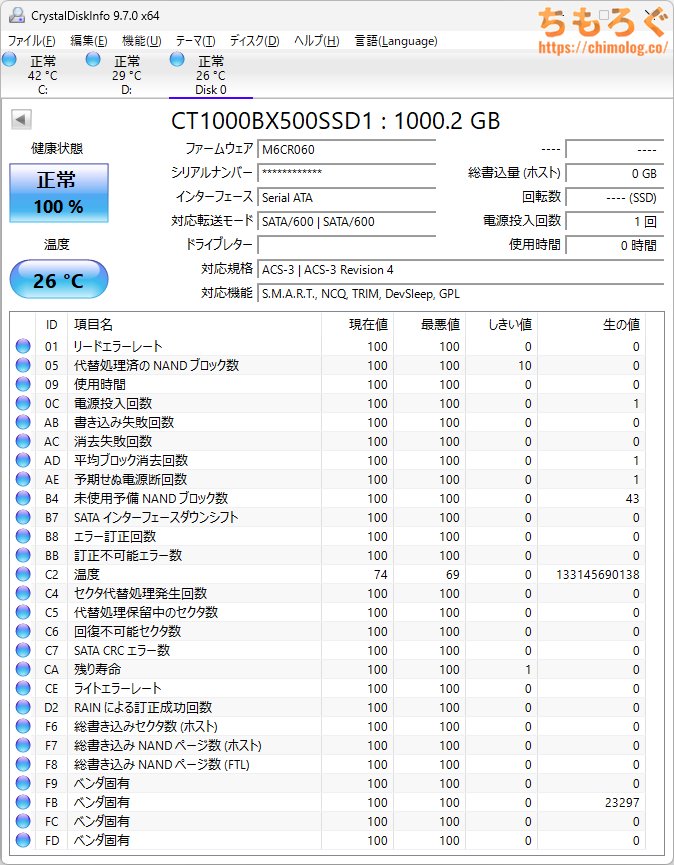
Task: Click the ファームウェア field showing M6CR060
Action: point(346,149)
